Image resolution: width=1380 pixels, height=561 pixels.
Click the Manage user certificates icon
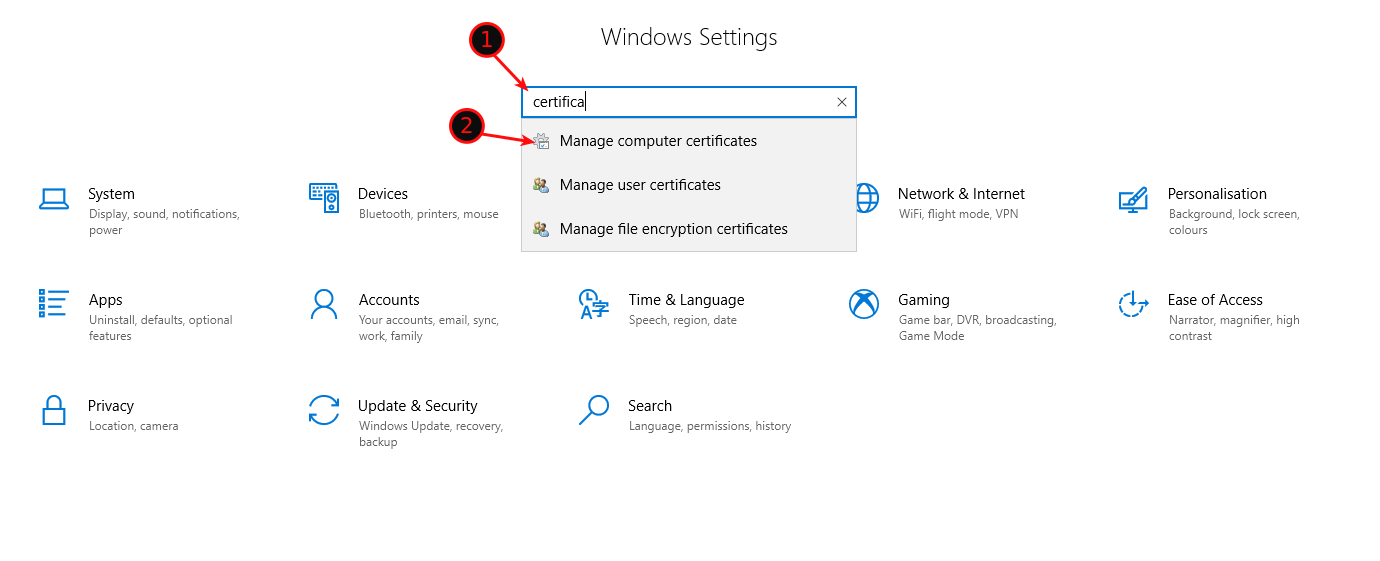click(541, 185)
